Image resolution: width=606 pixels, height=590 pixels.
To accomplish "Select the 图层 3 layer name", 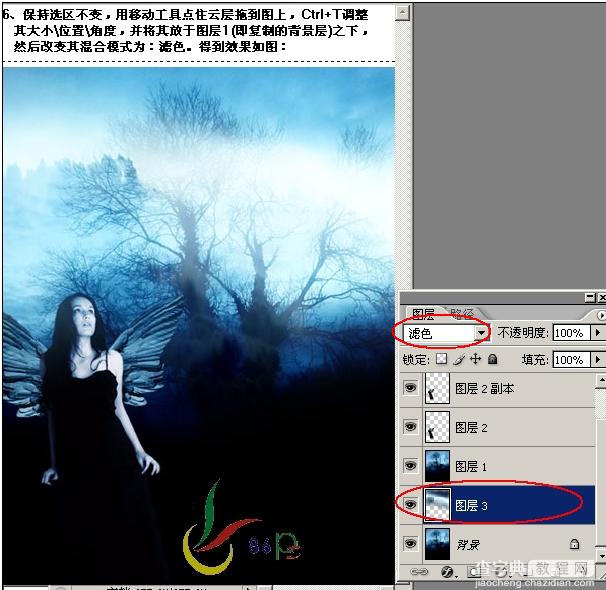I will click(471, 505).
